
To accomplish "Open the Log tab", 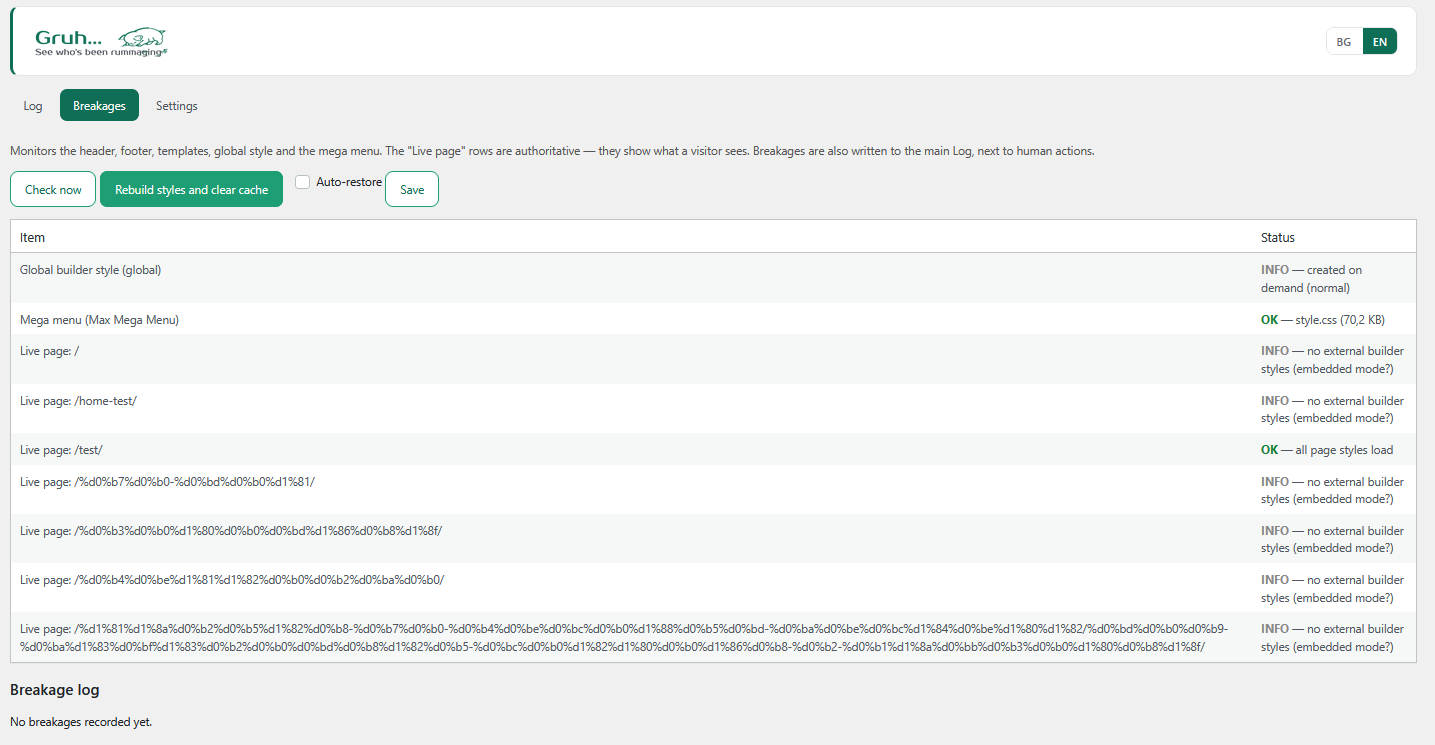I will [x=33, y=106].
